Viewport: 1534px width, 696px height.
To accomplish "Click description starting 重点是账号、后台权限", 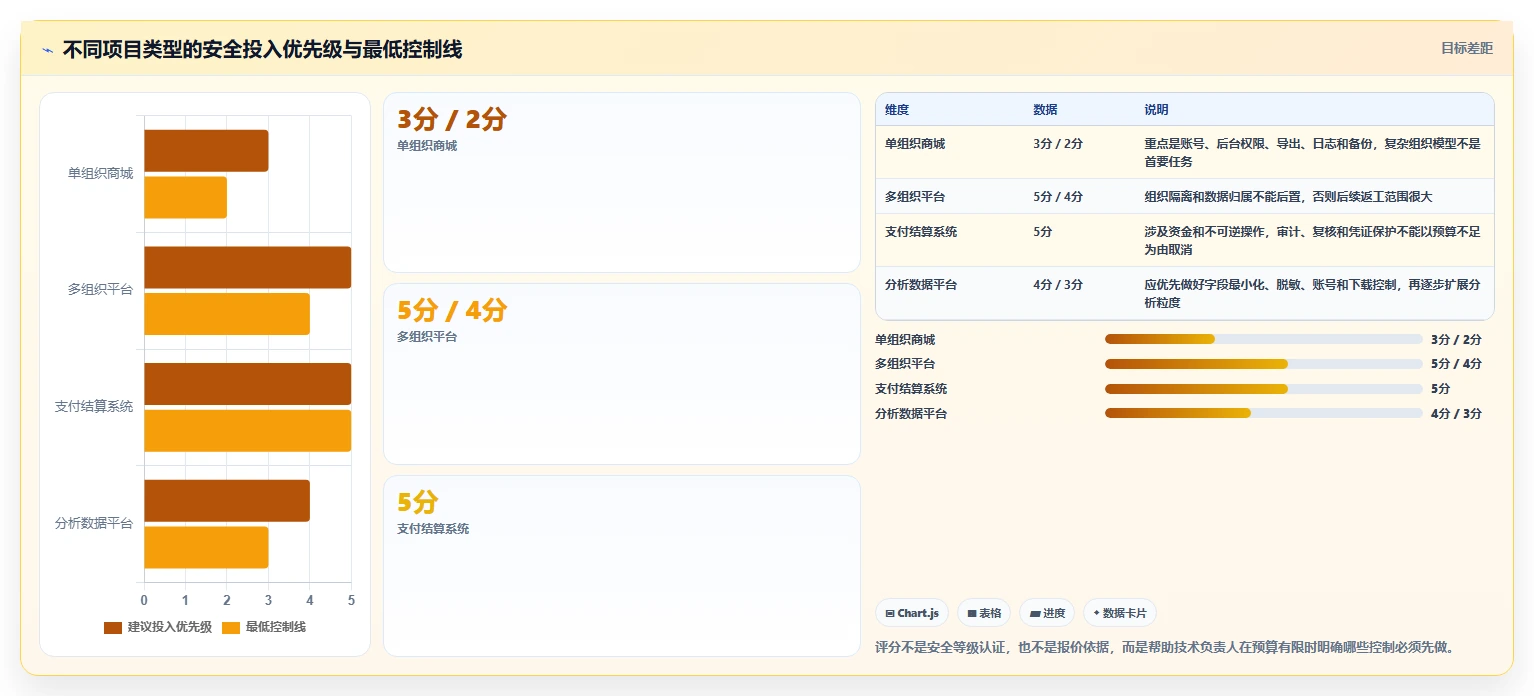I will [1312, 153].
